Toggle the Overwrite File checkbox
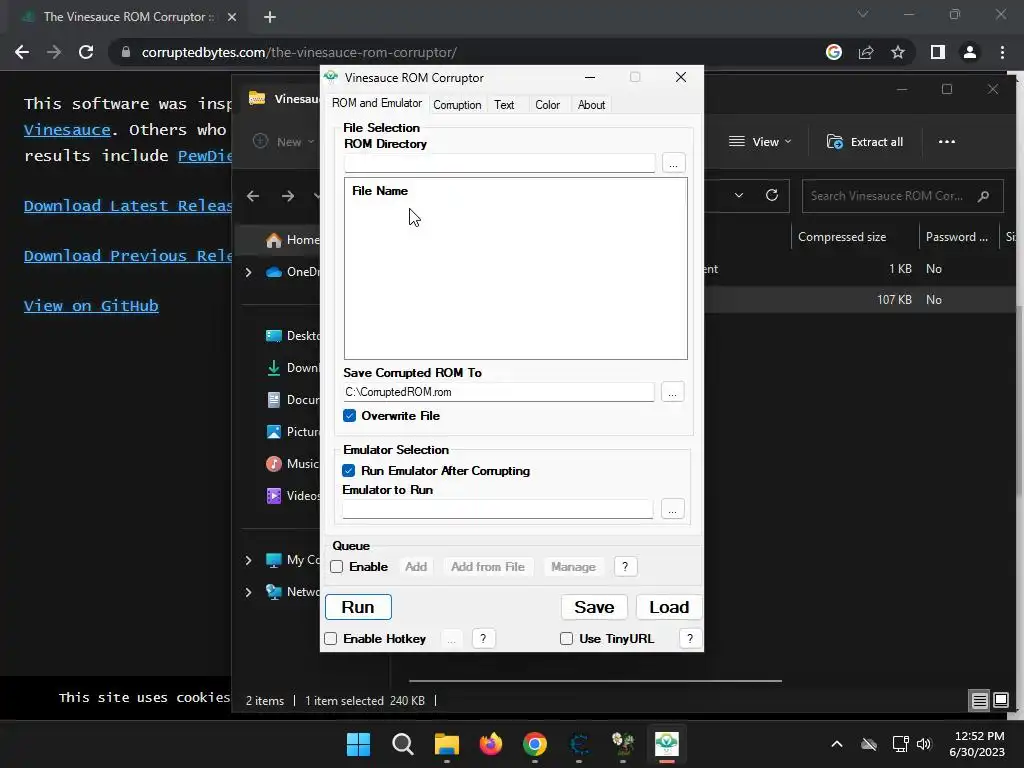This screenshot has height=768, width=1024. [349, 416]
